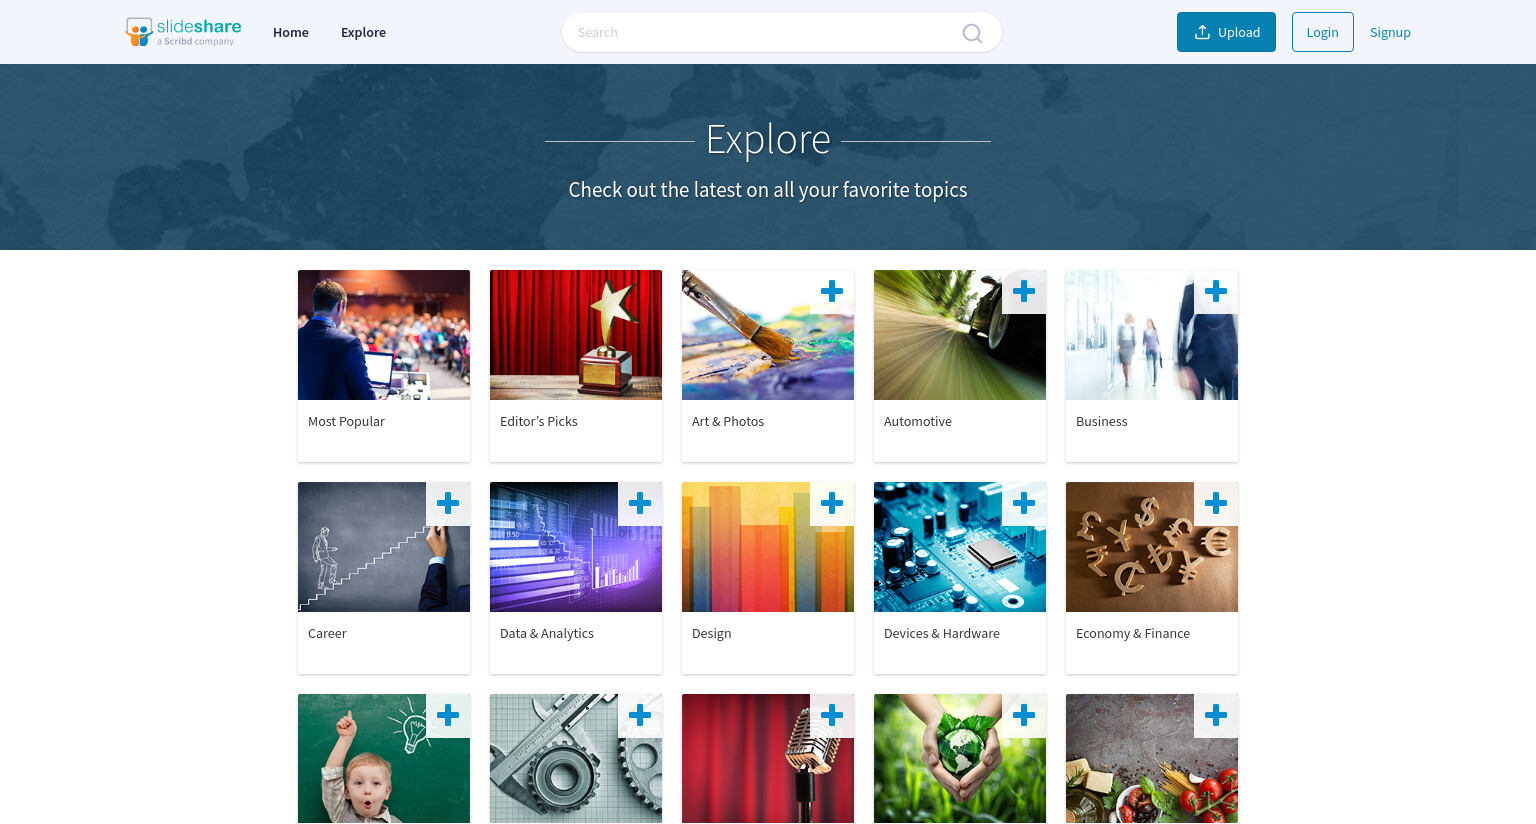Screen dimensions: 1536x824
Task: Click plus icon on microphone card
Action: pyautogui.click(x=832, y=715)
